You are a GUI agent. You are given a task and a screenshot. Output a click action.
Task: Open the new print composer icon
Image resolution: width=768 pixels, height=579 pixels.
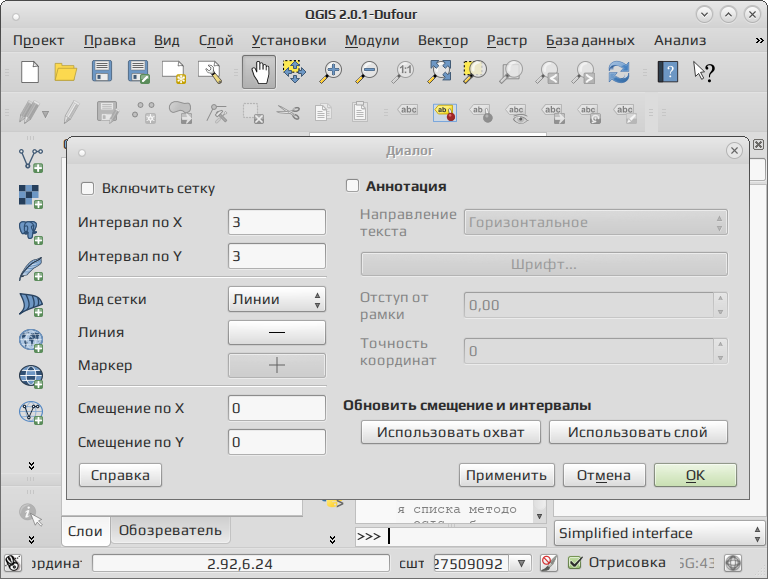(x=174, y=72)
